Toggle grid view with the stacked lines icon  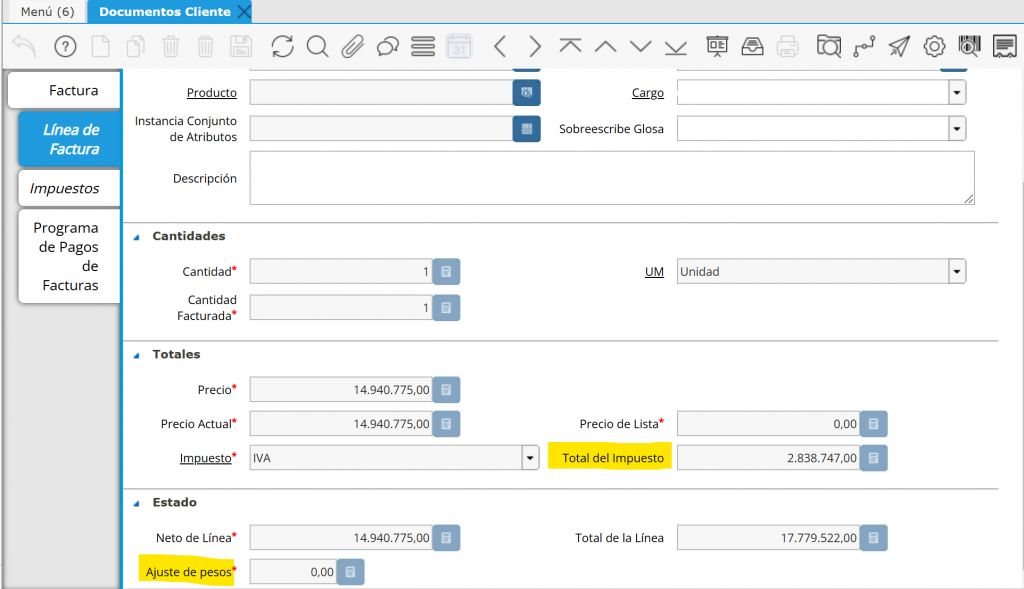click(x=423, y=46)
